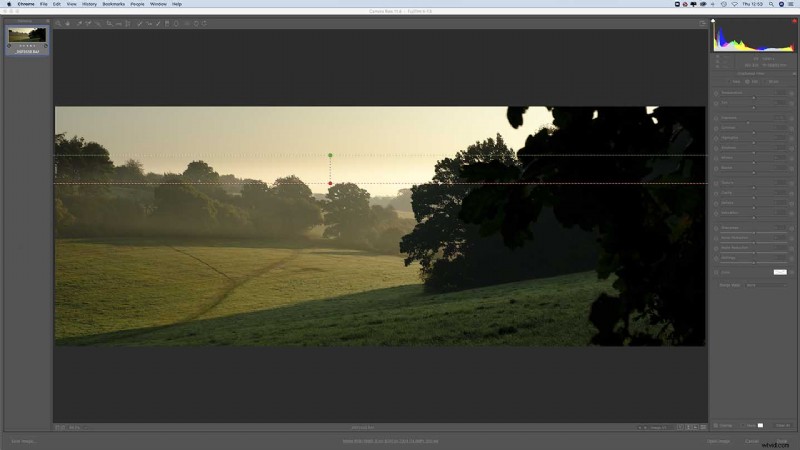Viewport: 800px width, 450px height.
Task: Rotate image clockwise
Action: tap(204, 23)
